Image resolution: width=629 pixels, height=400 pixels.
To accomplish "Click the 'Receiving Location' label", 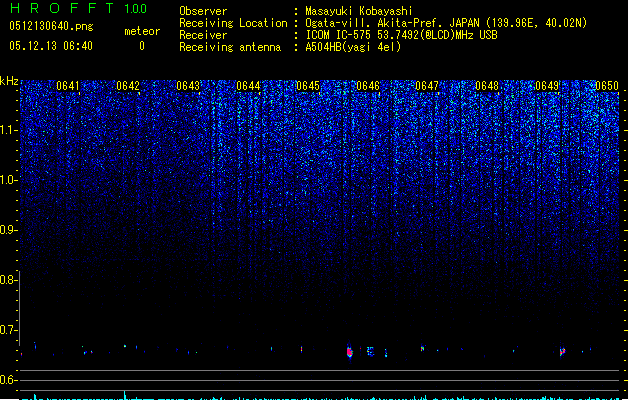I will point(233,23).
